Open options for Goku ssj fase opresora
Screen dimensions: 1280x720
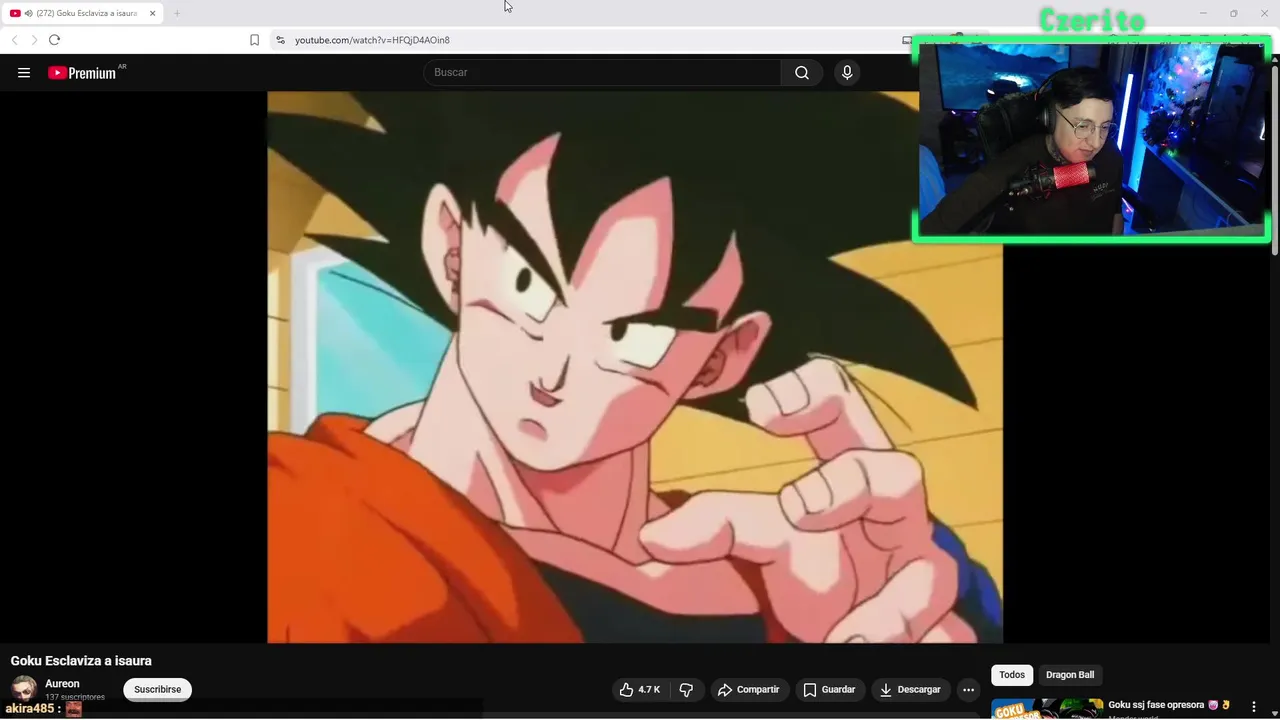click(1254, 707)
